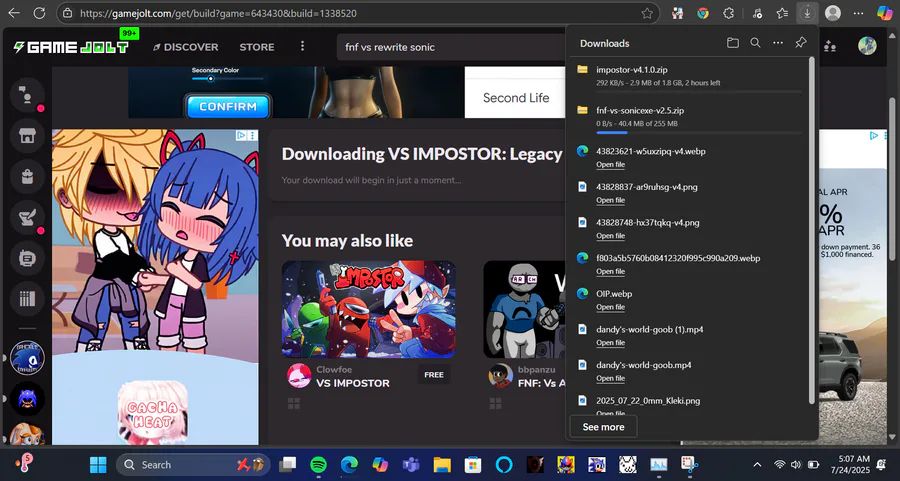Open Spotify from the taskbar
The image size is (900, 481).
coord(319,464)
